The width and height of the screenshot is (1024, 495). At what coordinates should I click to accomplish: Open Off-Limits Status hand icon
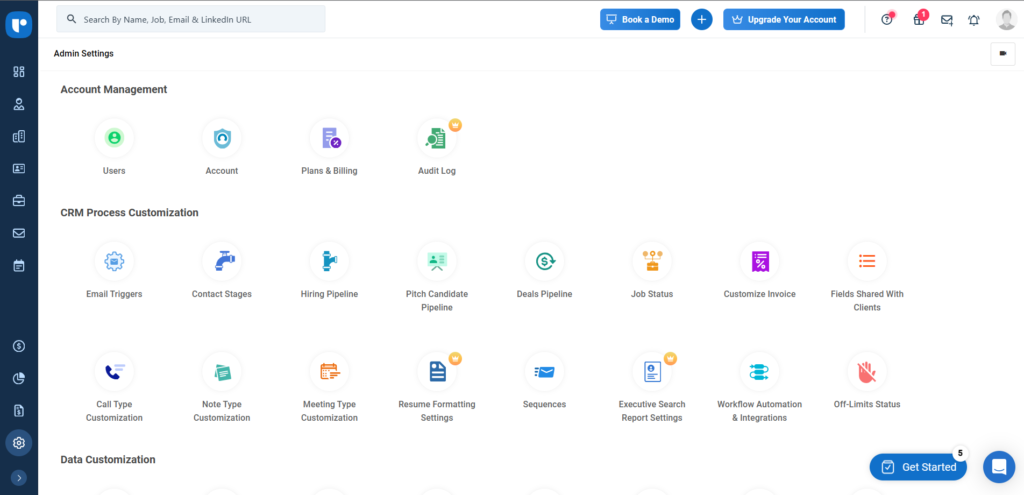[x=867, y=372]
